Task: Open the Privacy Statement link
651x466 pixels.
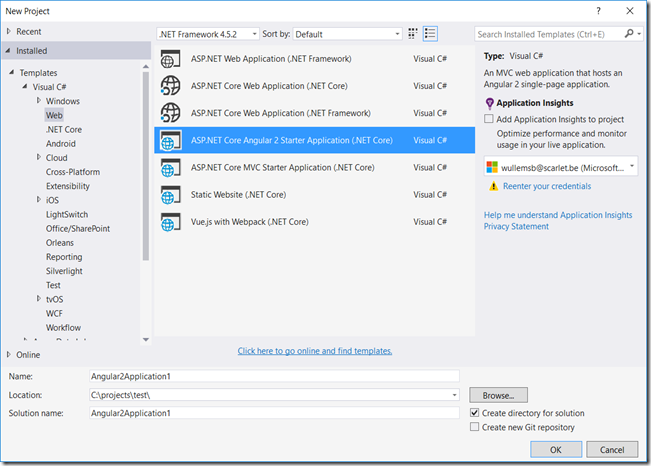Action: click(516, 226)
